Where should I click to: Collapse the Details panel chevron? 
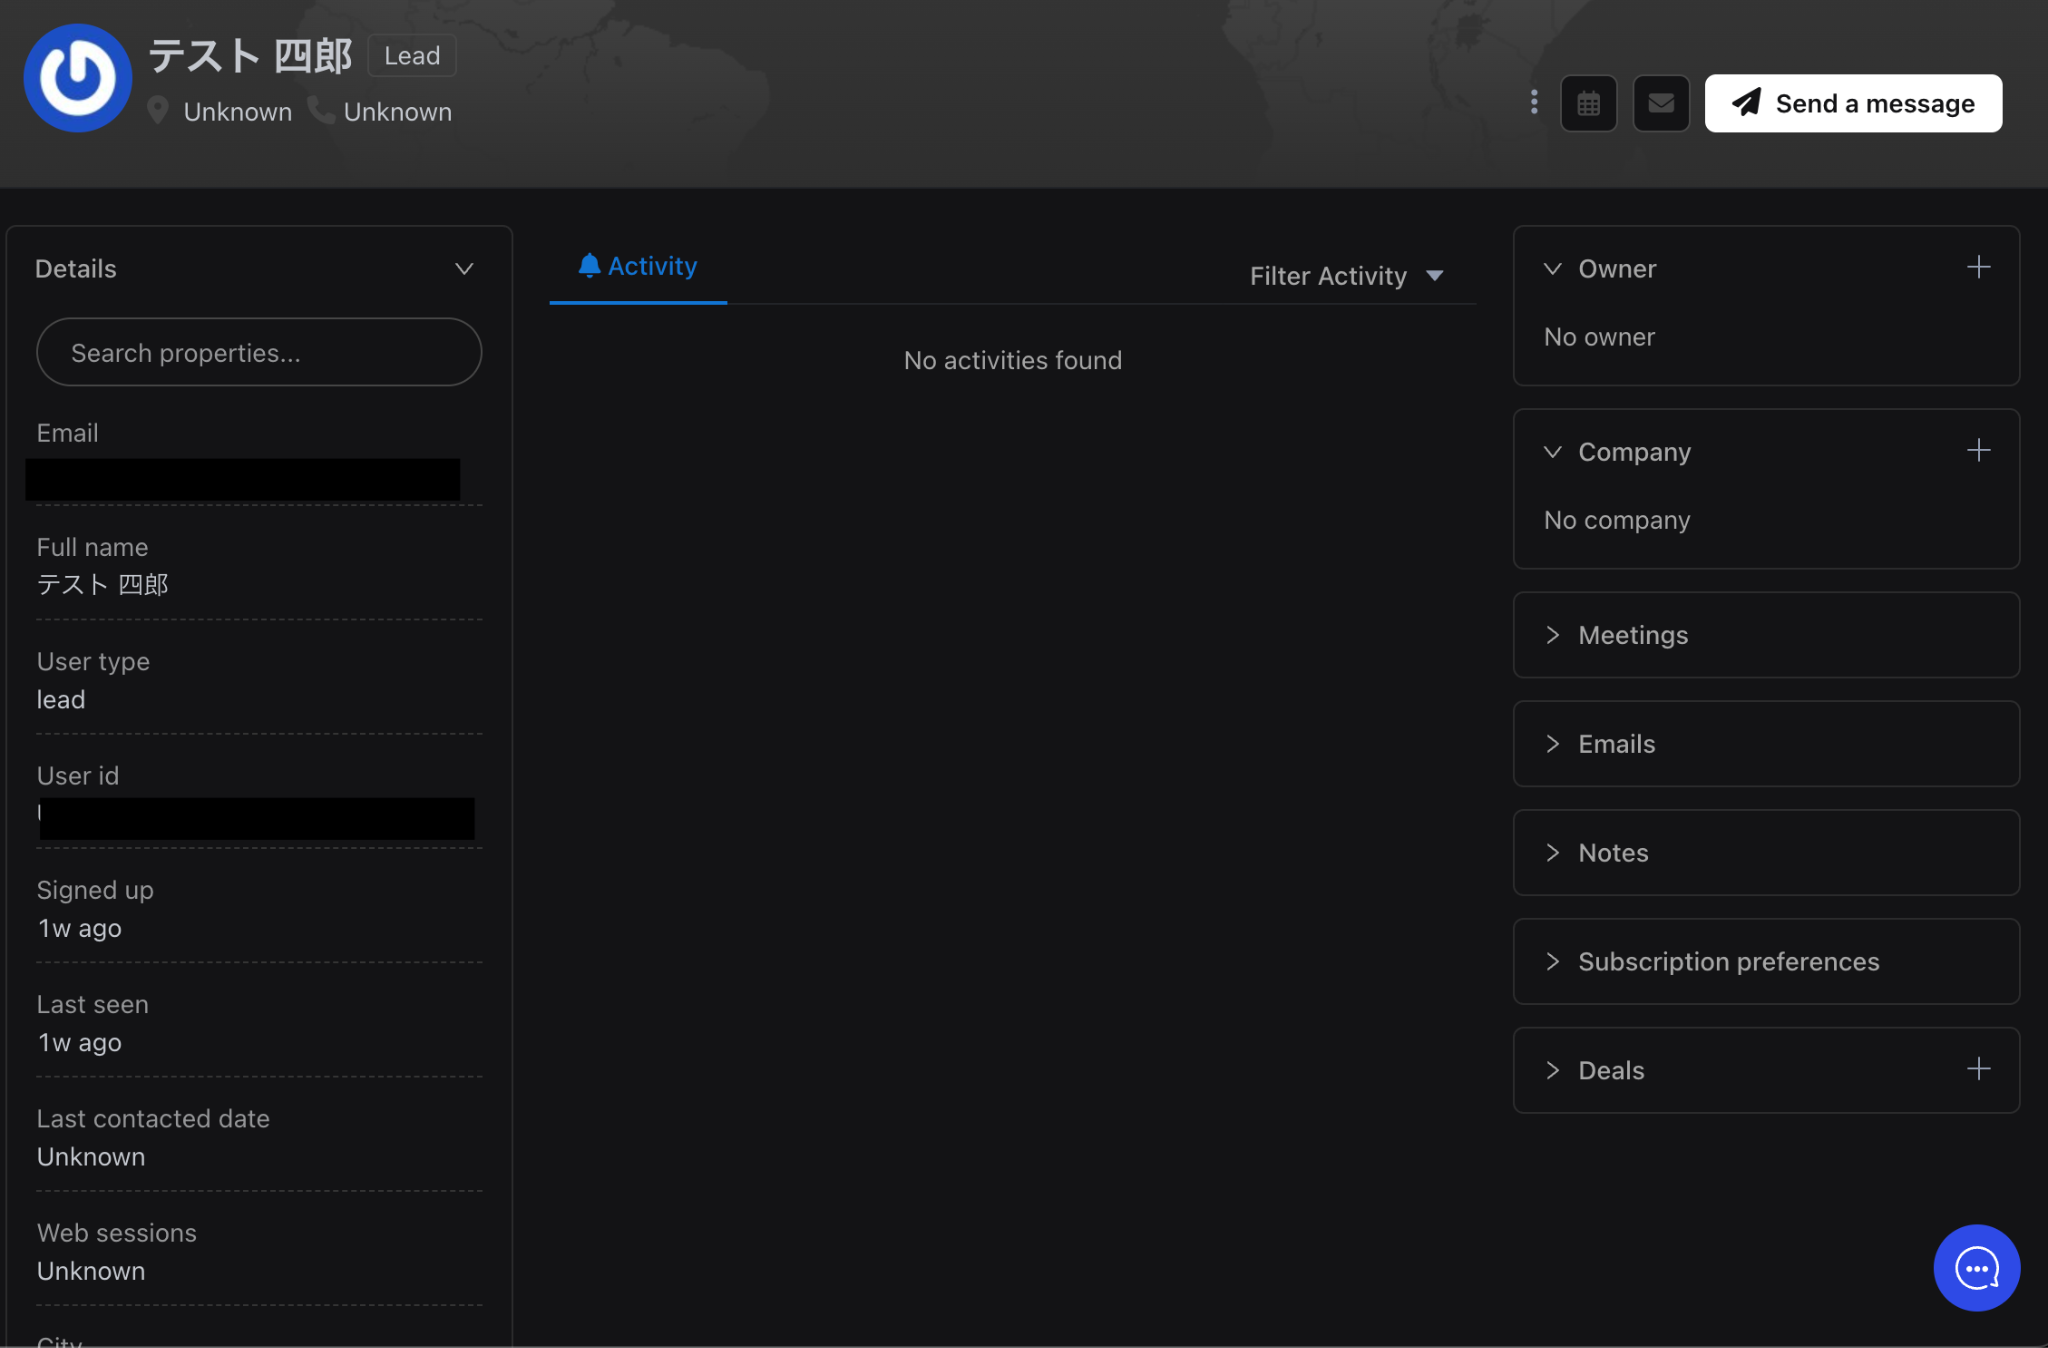coord(464,269)
